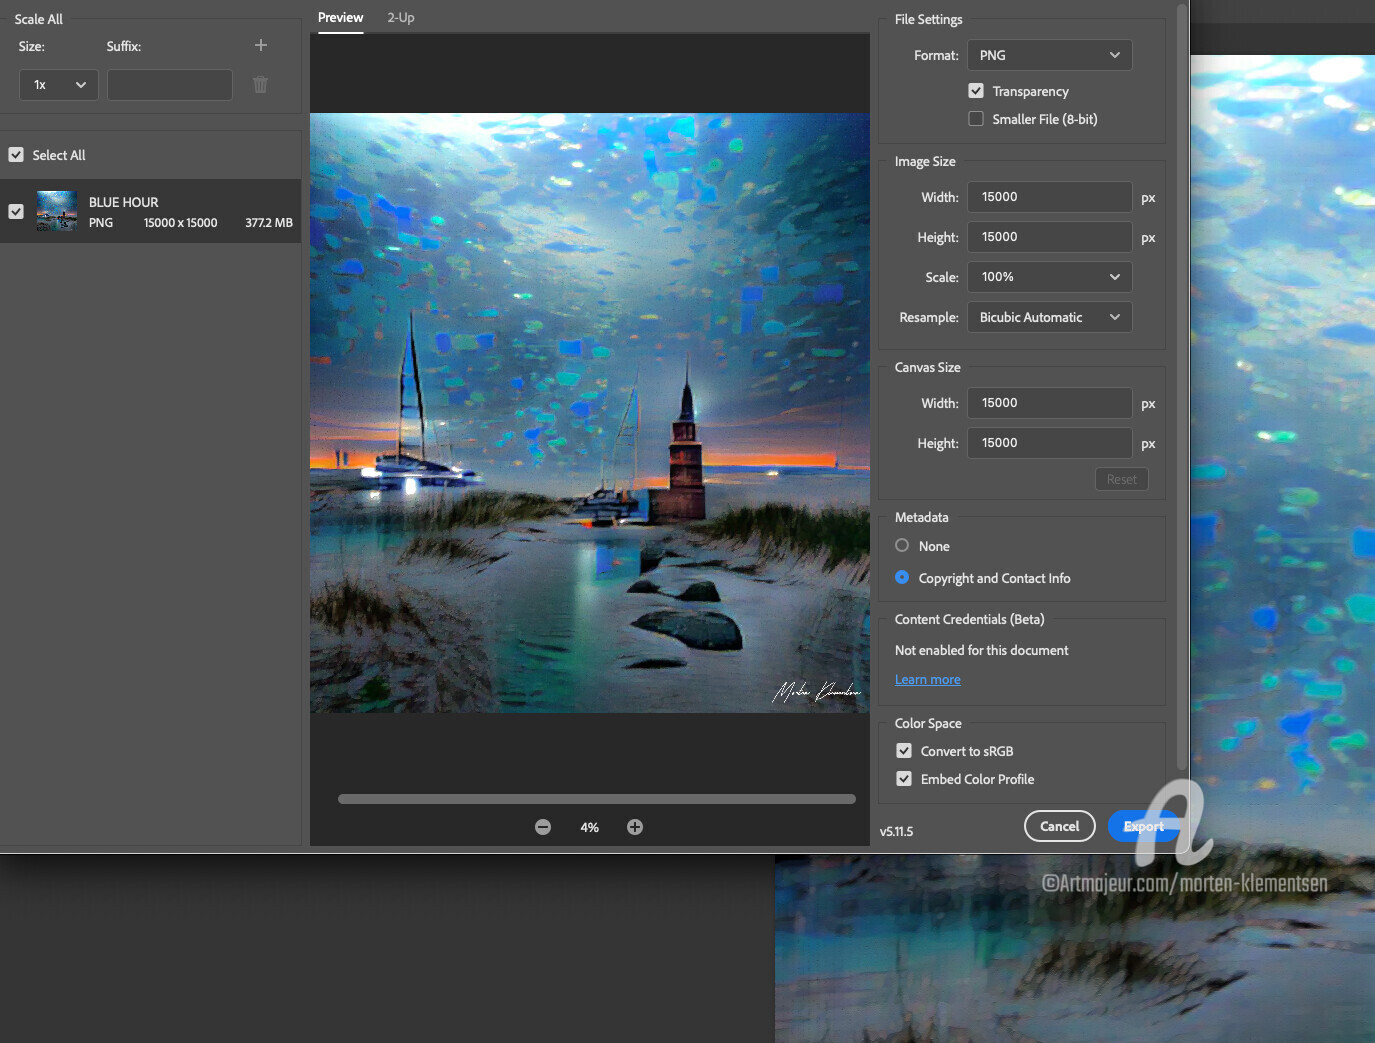
Task: Click the preview horizontal scrollbar
Action: click(x=597, y=799)
